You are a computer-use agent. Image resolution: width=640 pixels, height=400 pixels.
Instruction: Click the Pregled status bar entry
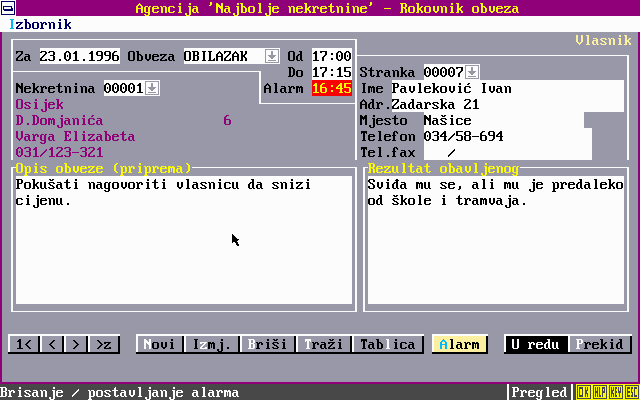click(x=540, y=392)
